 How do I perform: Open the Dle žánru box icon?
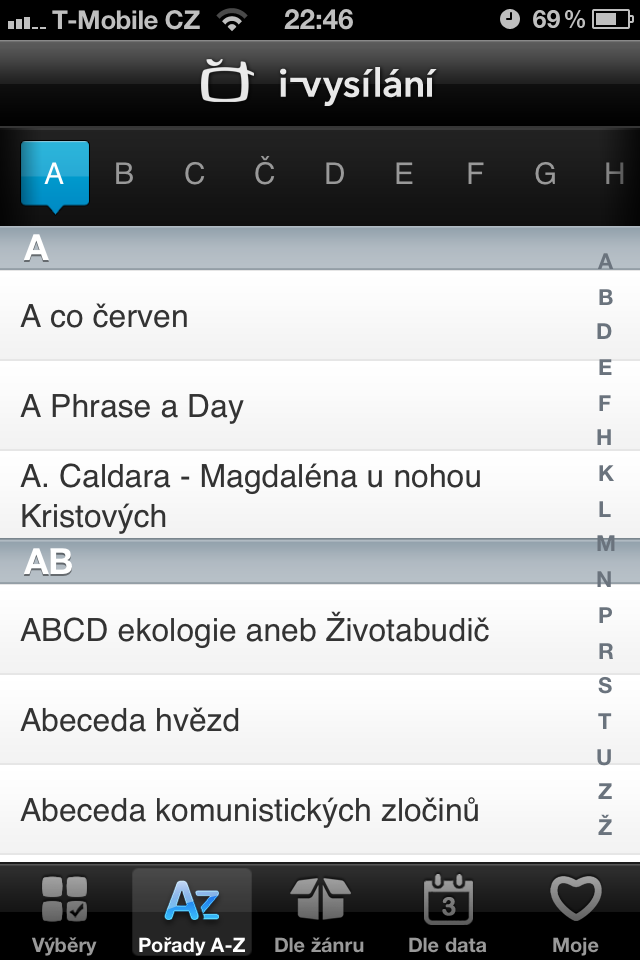click(319, 897)
